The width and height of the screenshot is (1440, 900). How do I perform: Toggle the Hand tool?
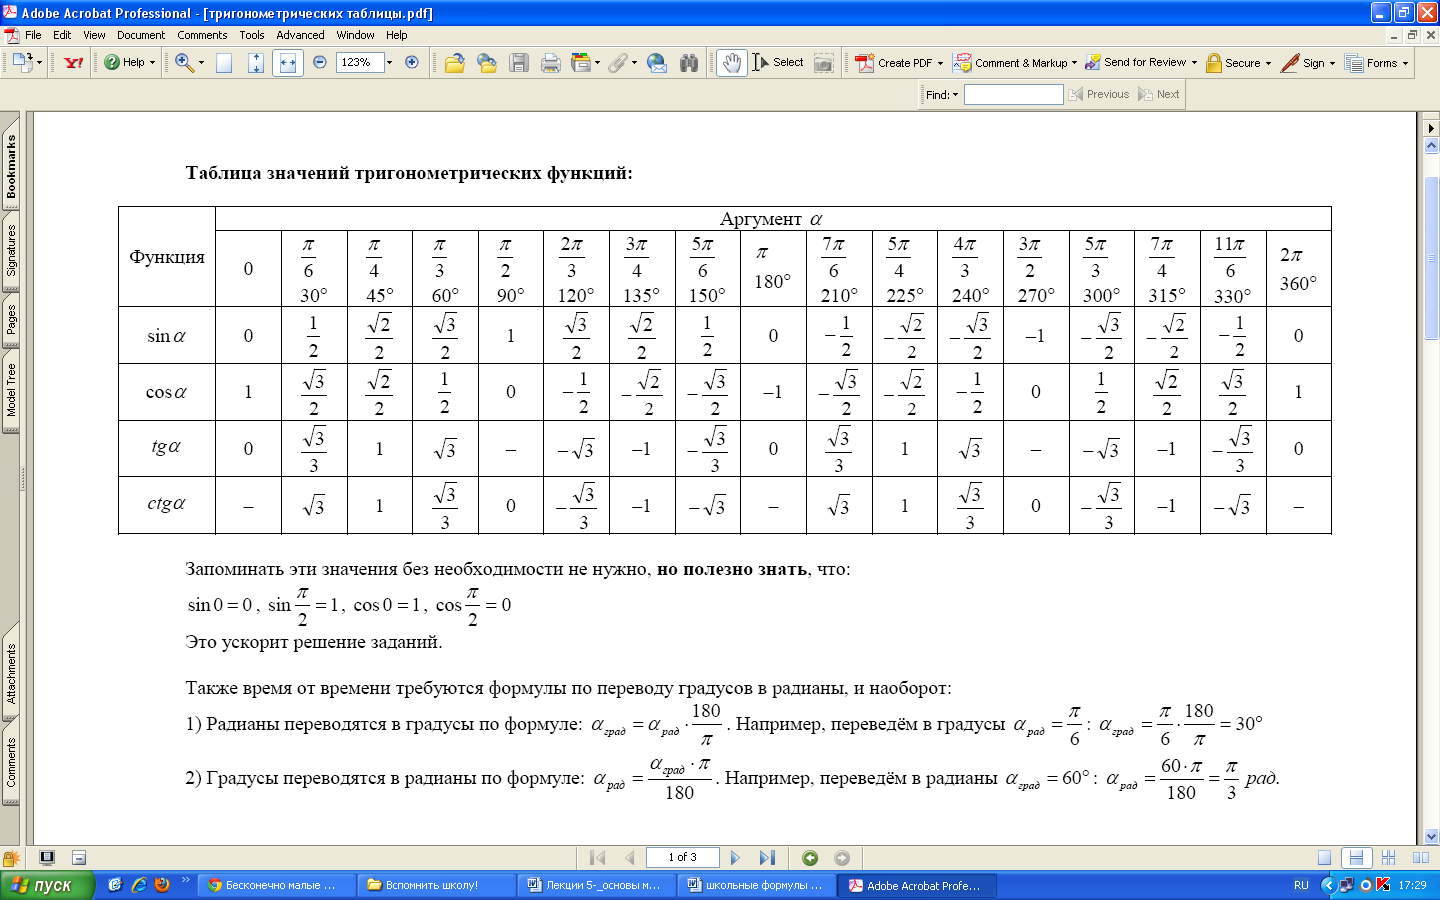(732, 63)
